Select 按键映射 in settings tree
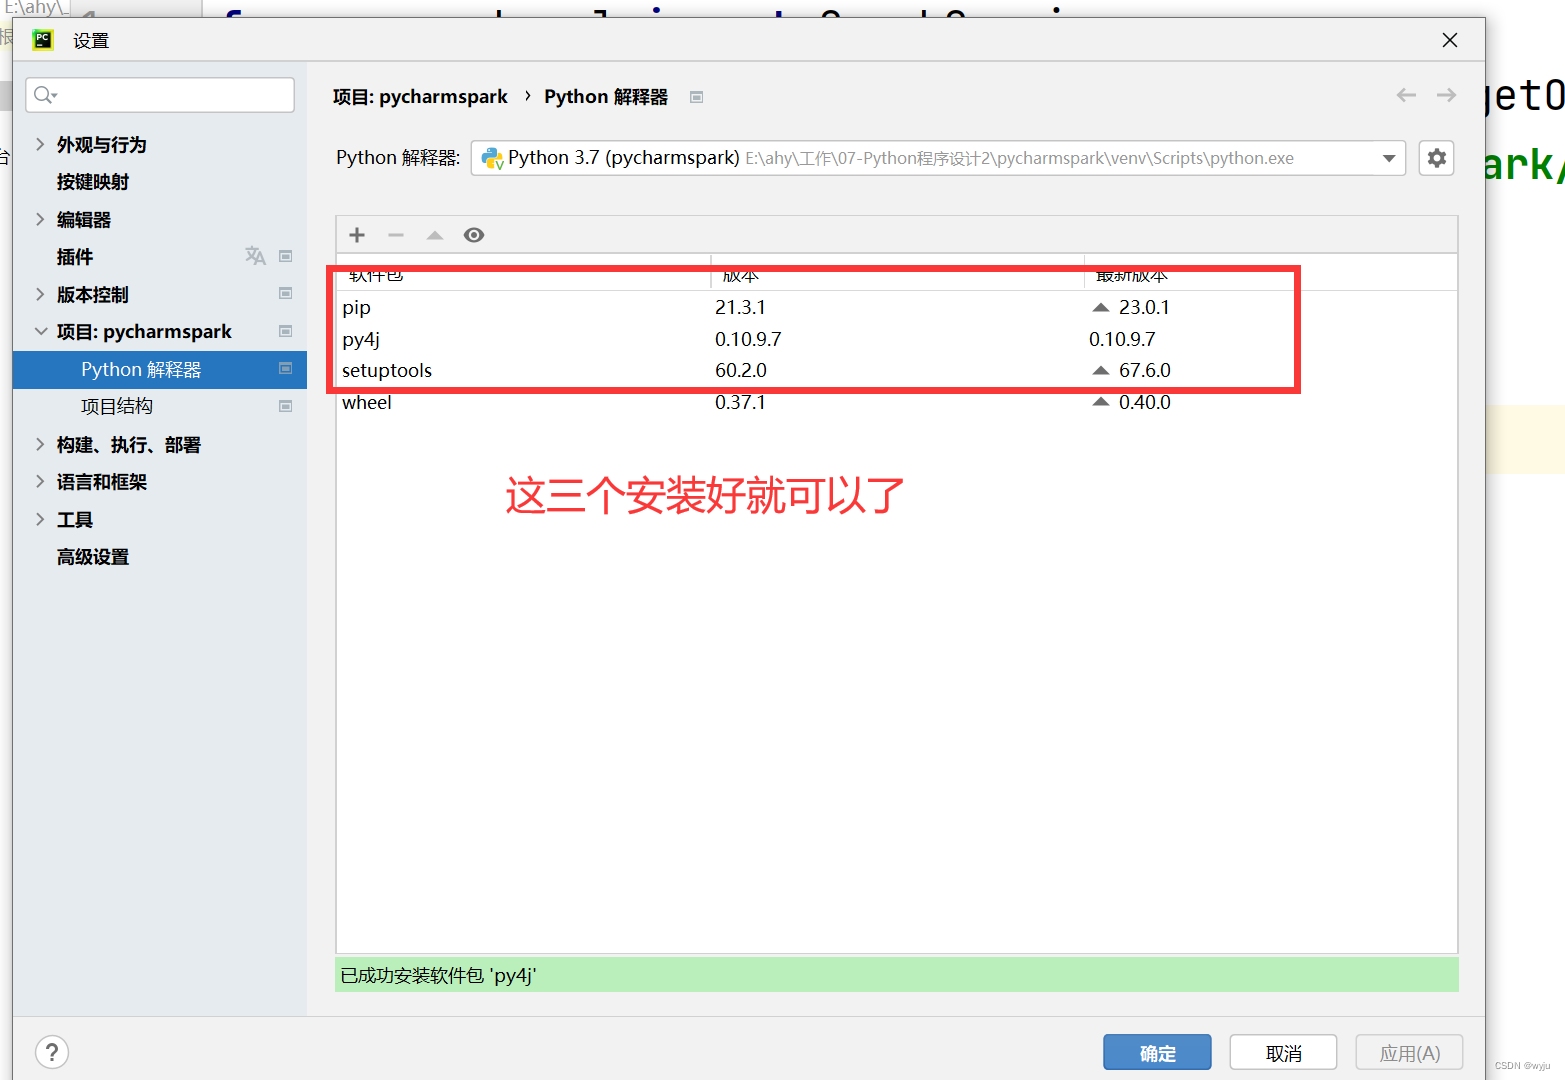Viewport: 1565px width, 1080px height. [93, 182]
